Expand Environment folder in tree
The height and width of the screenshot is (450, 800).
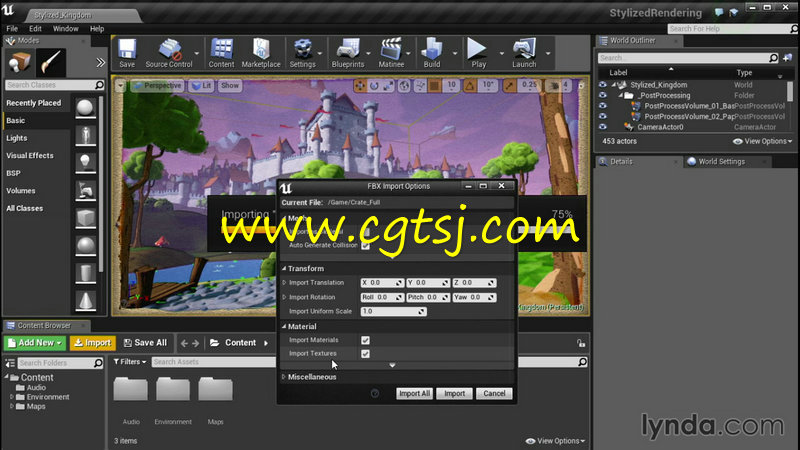tap(12, 397)
